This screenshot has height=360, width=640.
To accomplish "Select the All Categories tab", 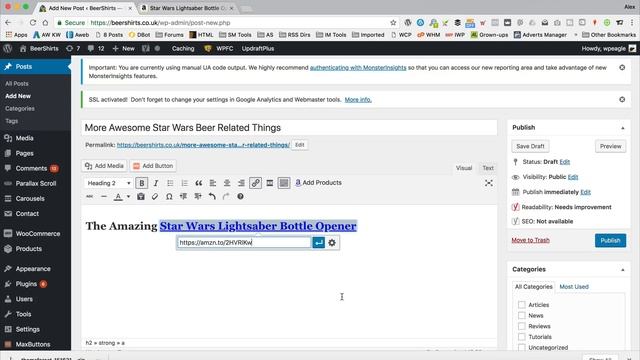I will tap(533, 287).
